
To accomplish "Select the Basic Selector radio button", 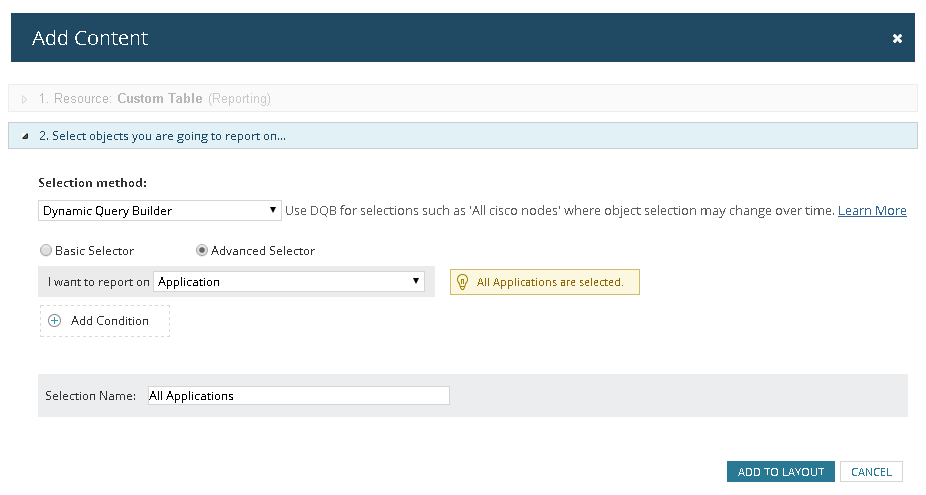I will 45,250.
